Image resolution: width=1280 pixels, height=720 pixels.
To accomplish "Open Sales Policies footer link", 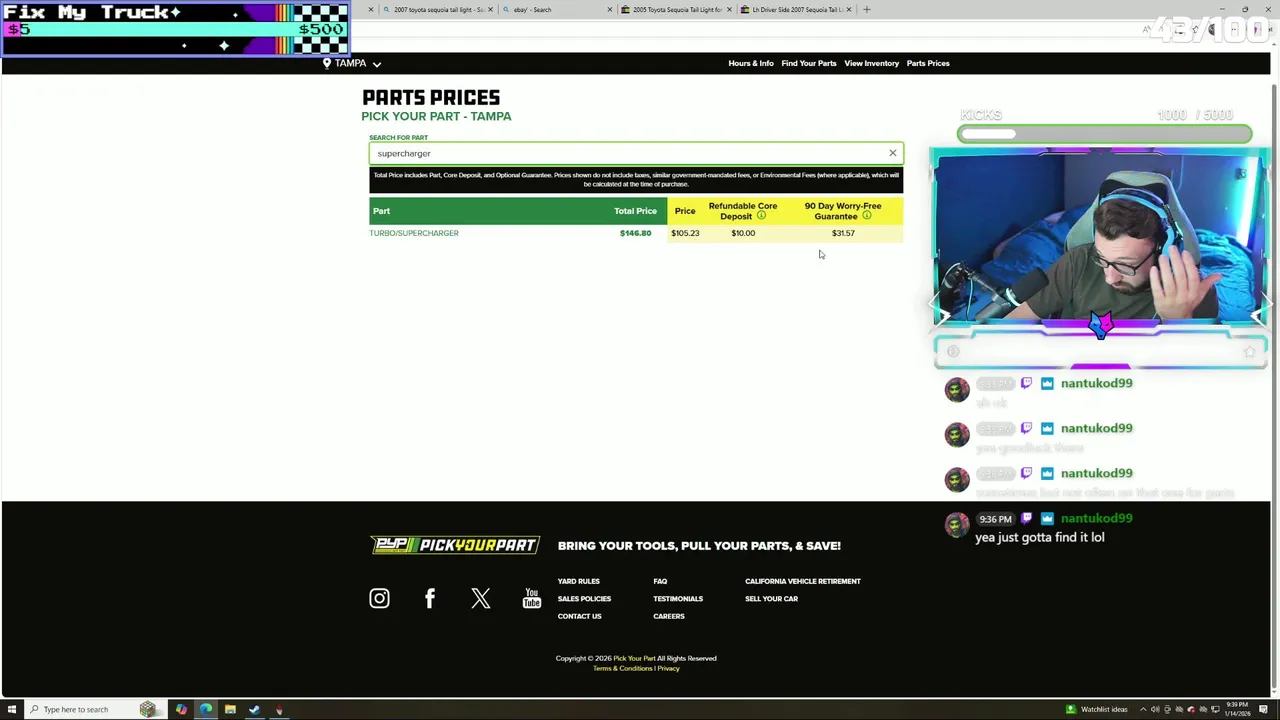I will pyautogui.click(x=584, y=599).
